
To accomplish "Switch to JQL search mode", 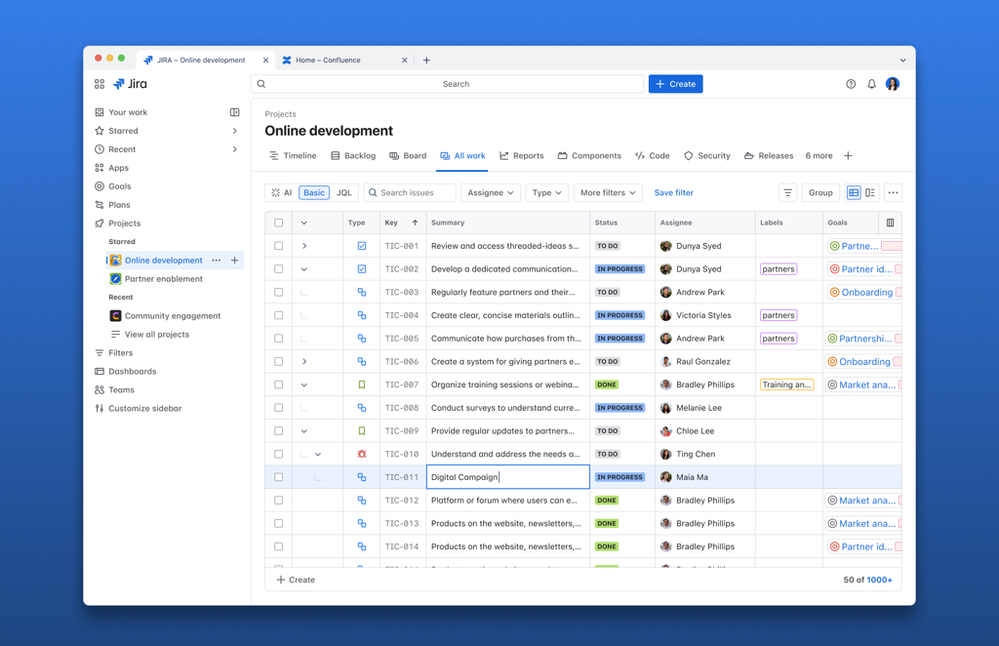I will [344, 192].
